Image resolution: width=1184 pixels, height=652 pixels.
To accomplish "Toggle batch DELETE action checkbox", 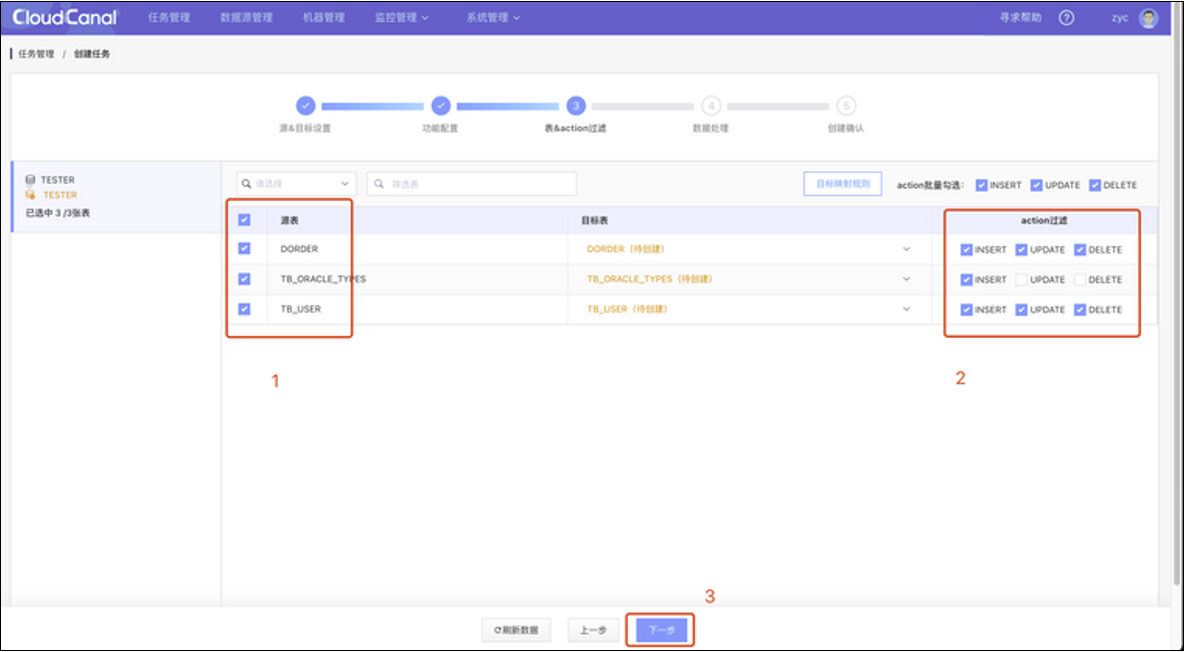I will coord(1095,185).
